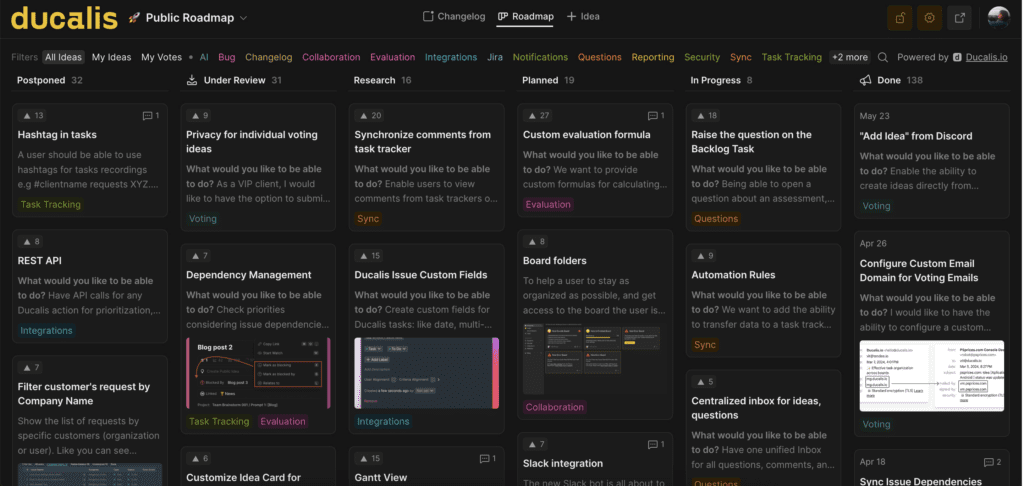Screen dimensions: 1024x486
Task: Switch to the Changelog tab
Action: click(x=454, y=17)
